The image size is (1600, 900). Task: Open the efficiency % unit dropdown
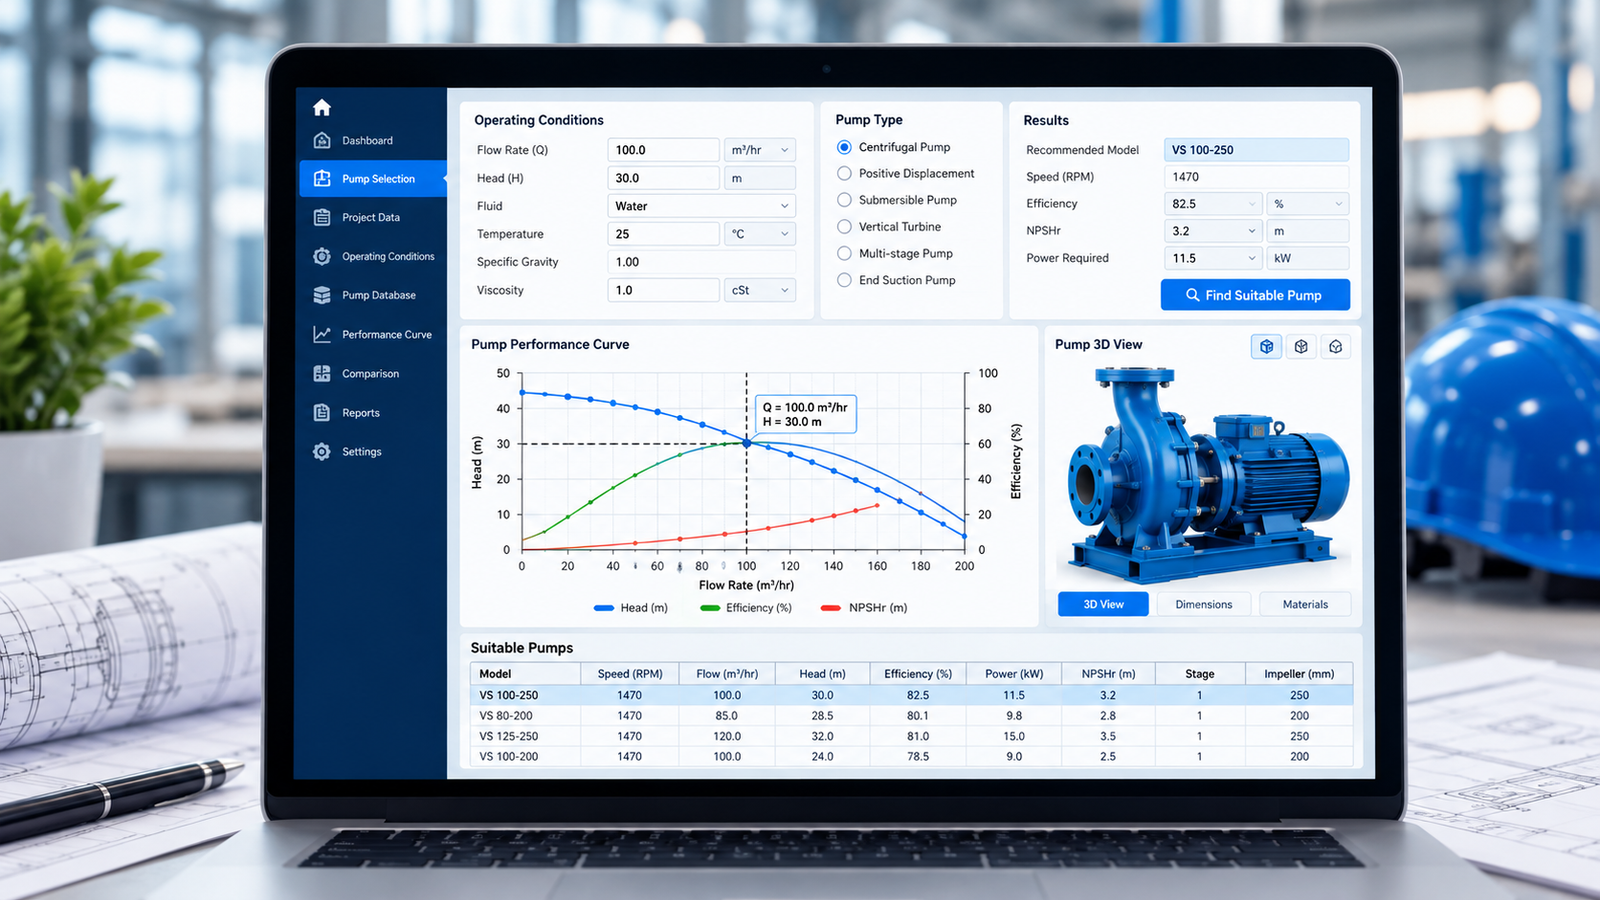point(1308,204)
